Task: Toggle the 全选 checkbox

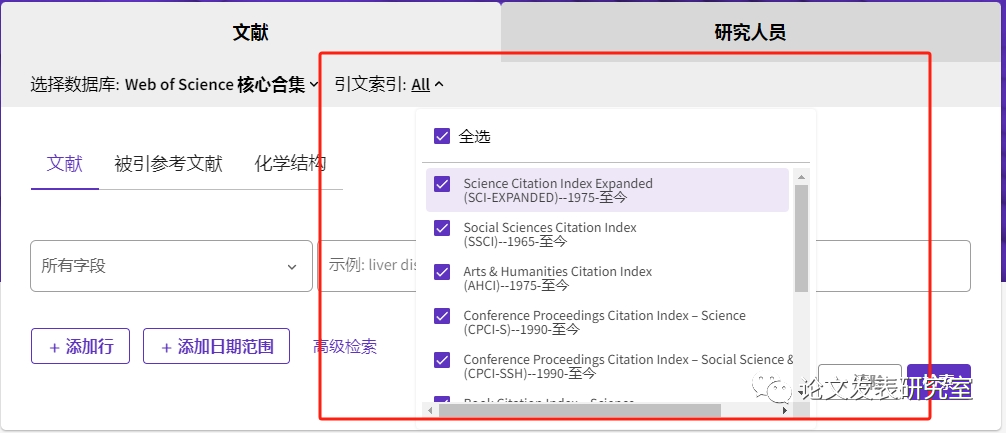Action: 442,136
